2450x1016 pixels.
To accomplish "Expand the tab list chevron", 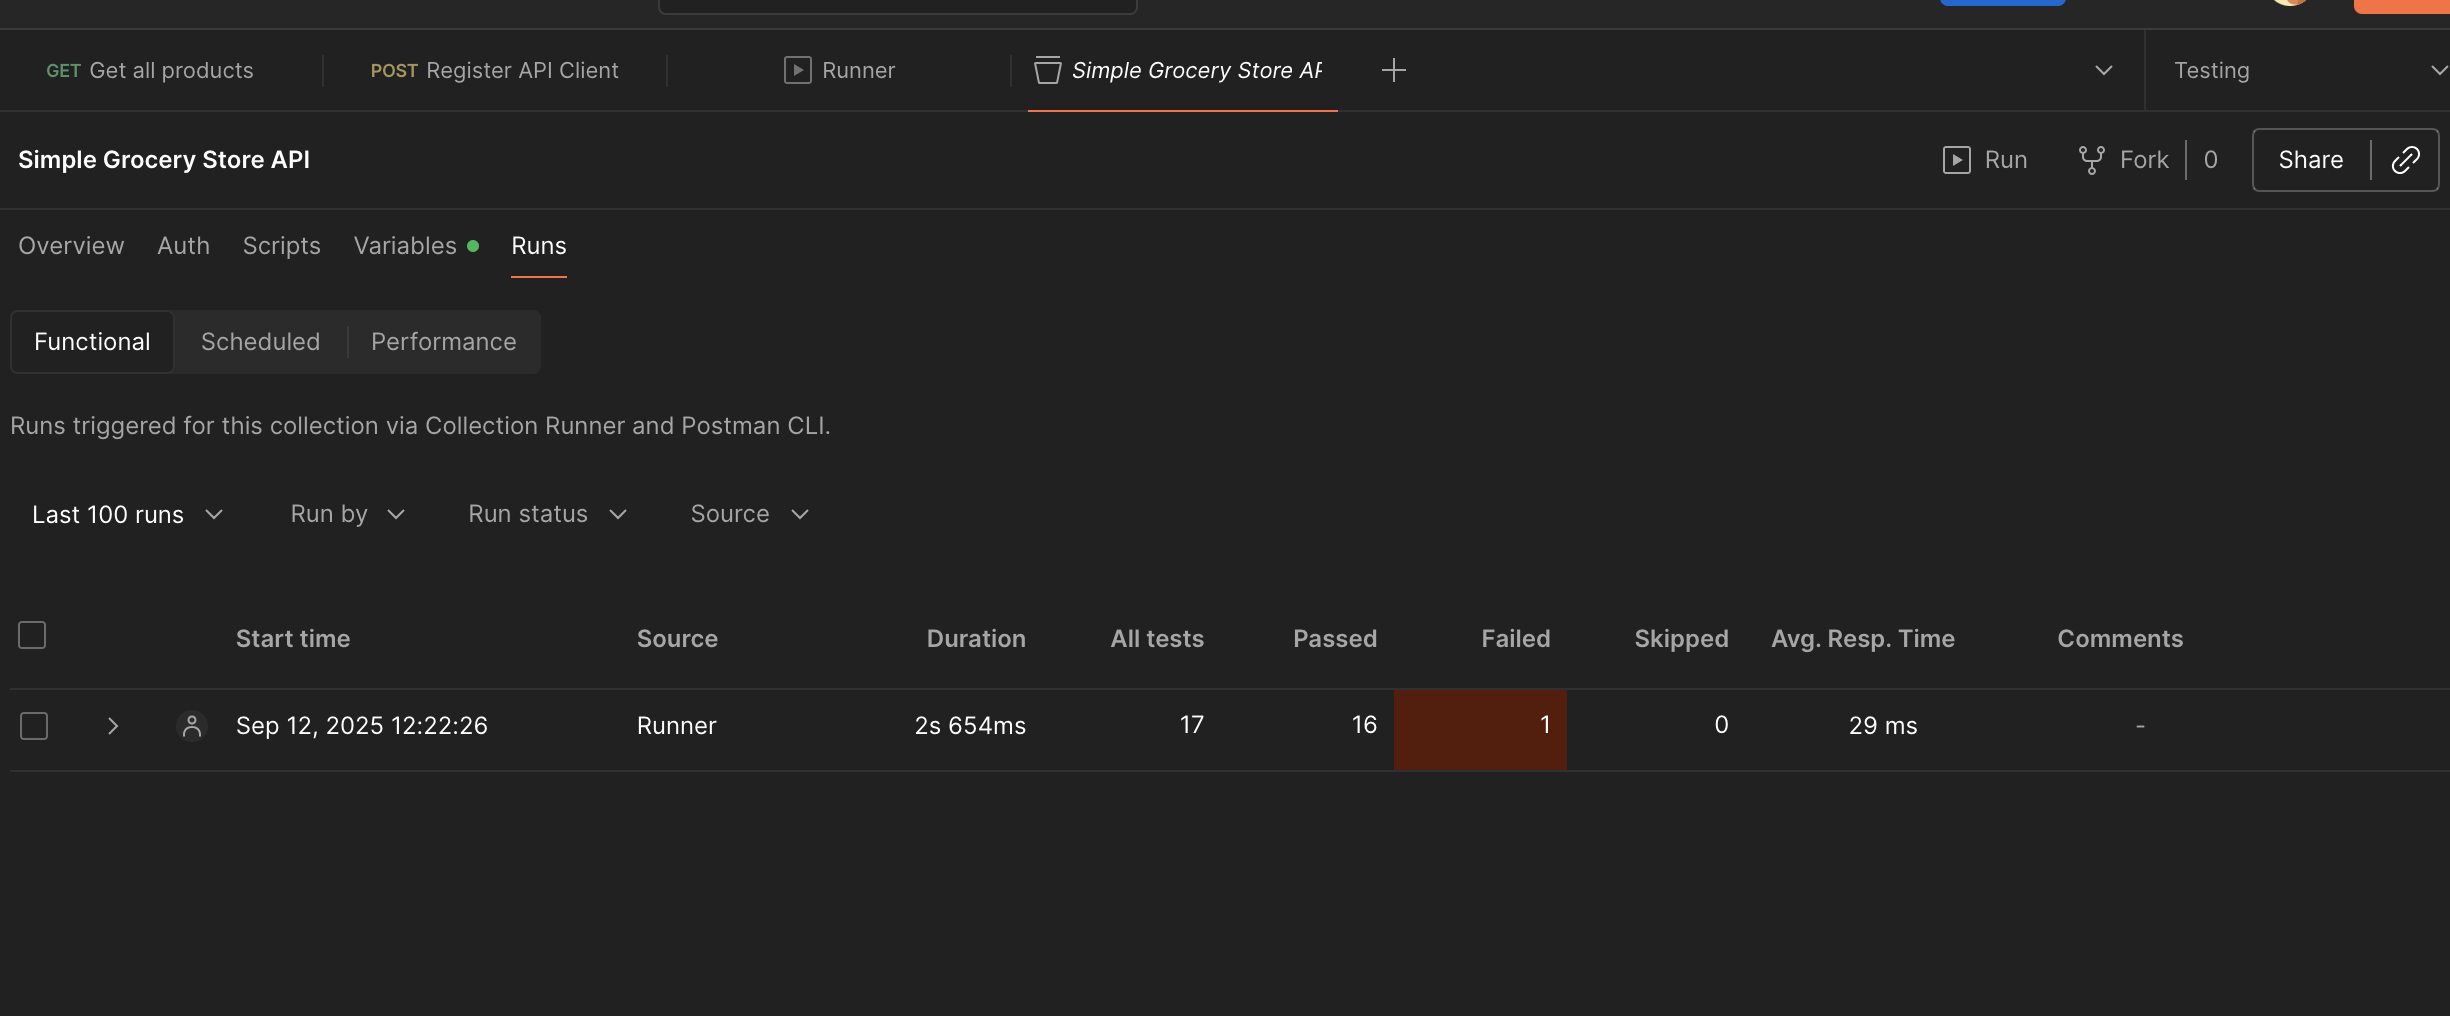I will tap(2103, 70).
